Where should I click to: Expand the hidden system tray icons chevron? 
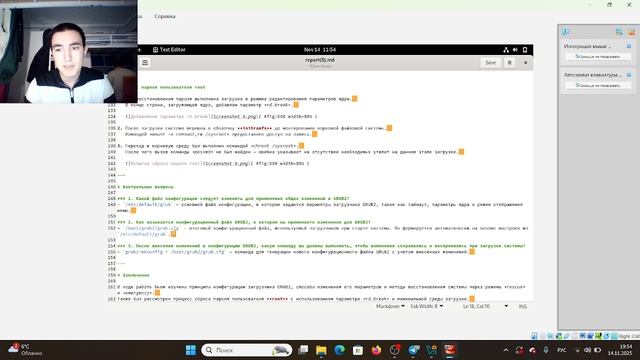pyautogui.click(x=506, y=350)
